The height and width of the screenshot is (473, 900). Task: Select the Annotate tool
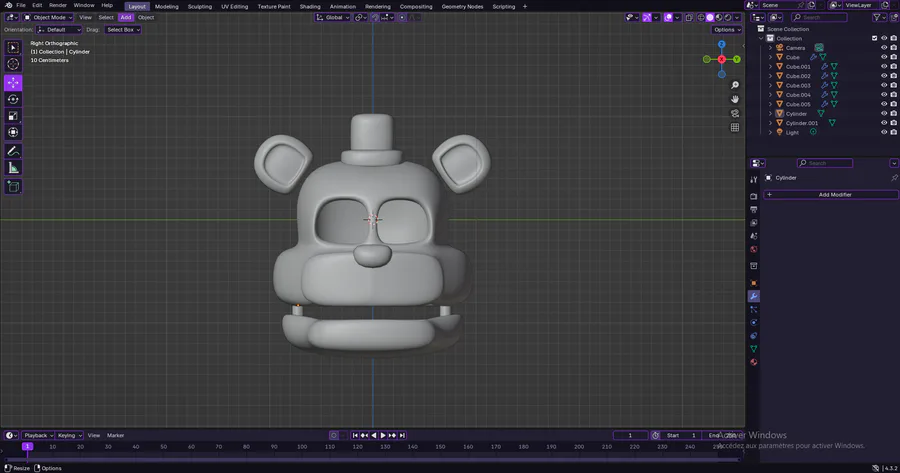[x=13, y=151]
